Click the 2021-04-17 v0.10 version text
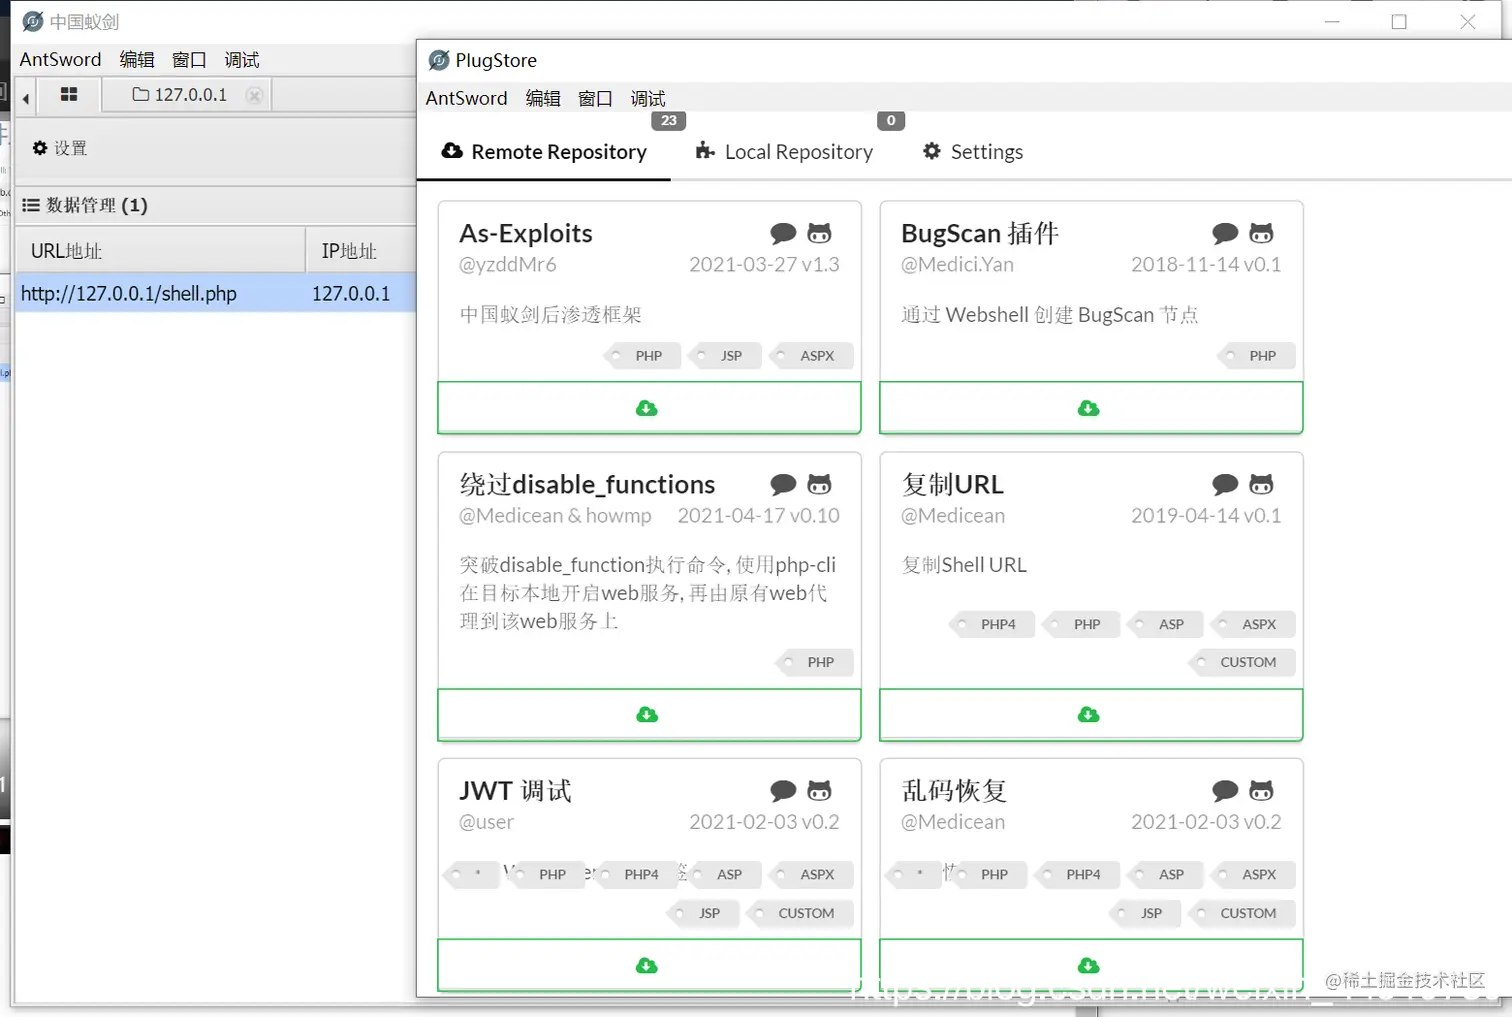 pos(759,515)
